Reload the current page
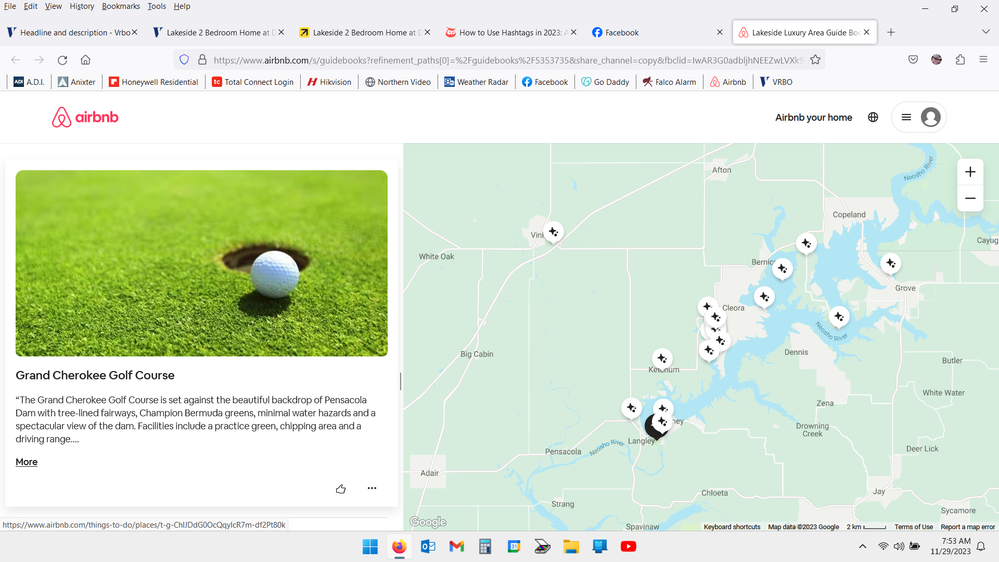Viewport: 999px width, 562px height. (62, 60)
